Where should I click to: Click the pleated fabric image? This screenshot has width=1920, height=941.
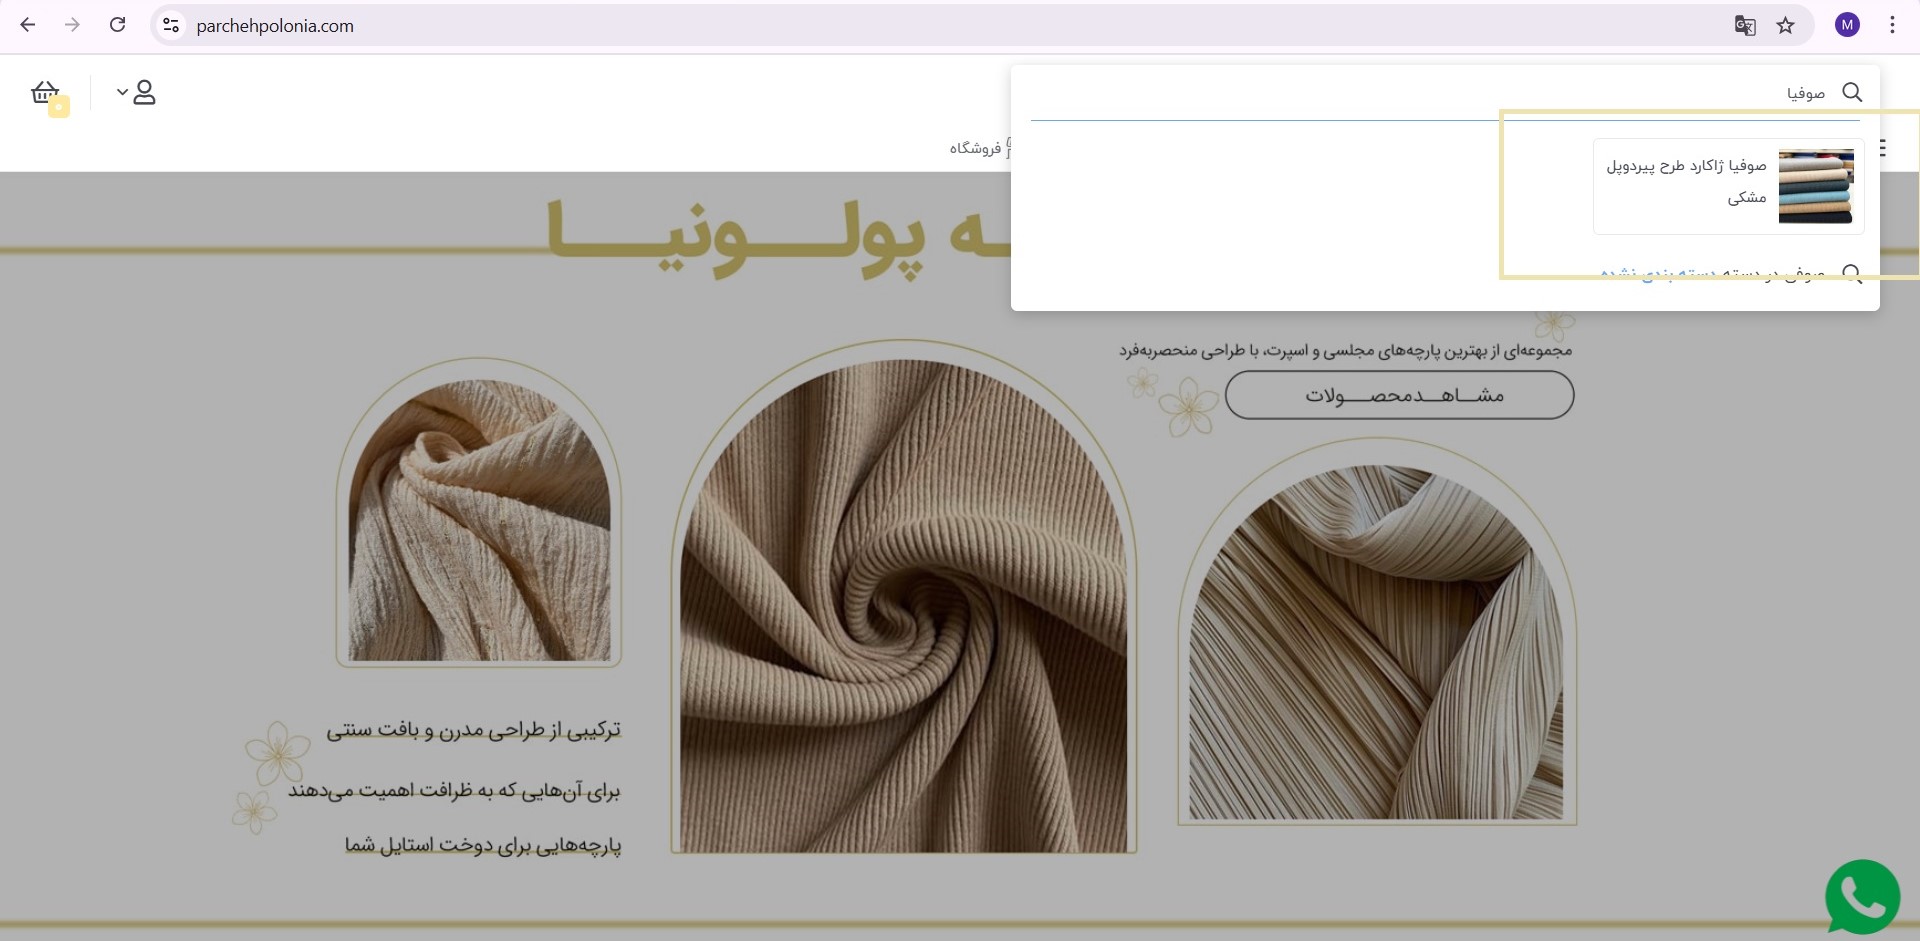pyautogui.click(x=1377, y=640)
